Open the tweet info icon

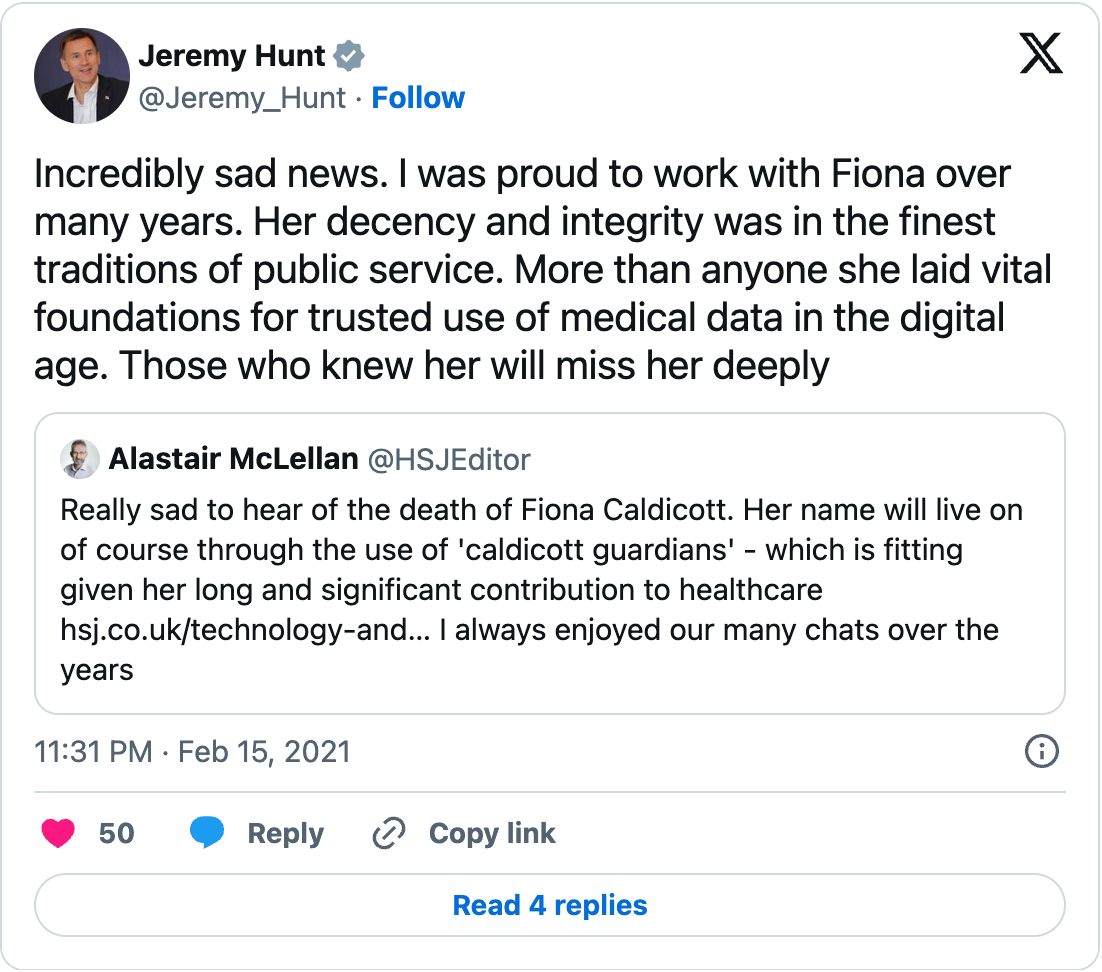[x=1042, y=751]
